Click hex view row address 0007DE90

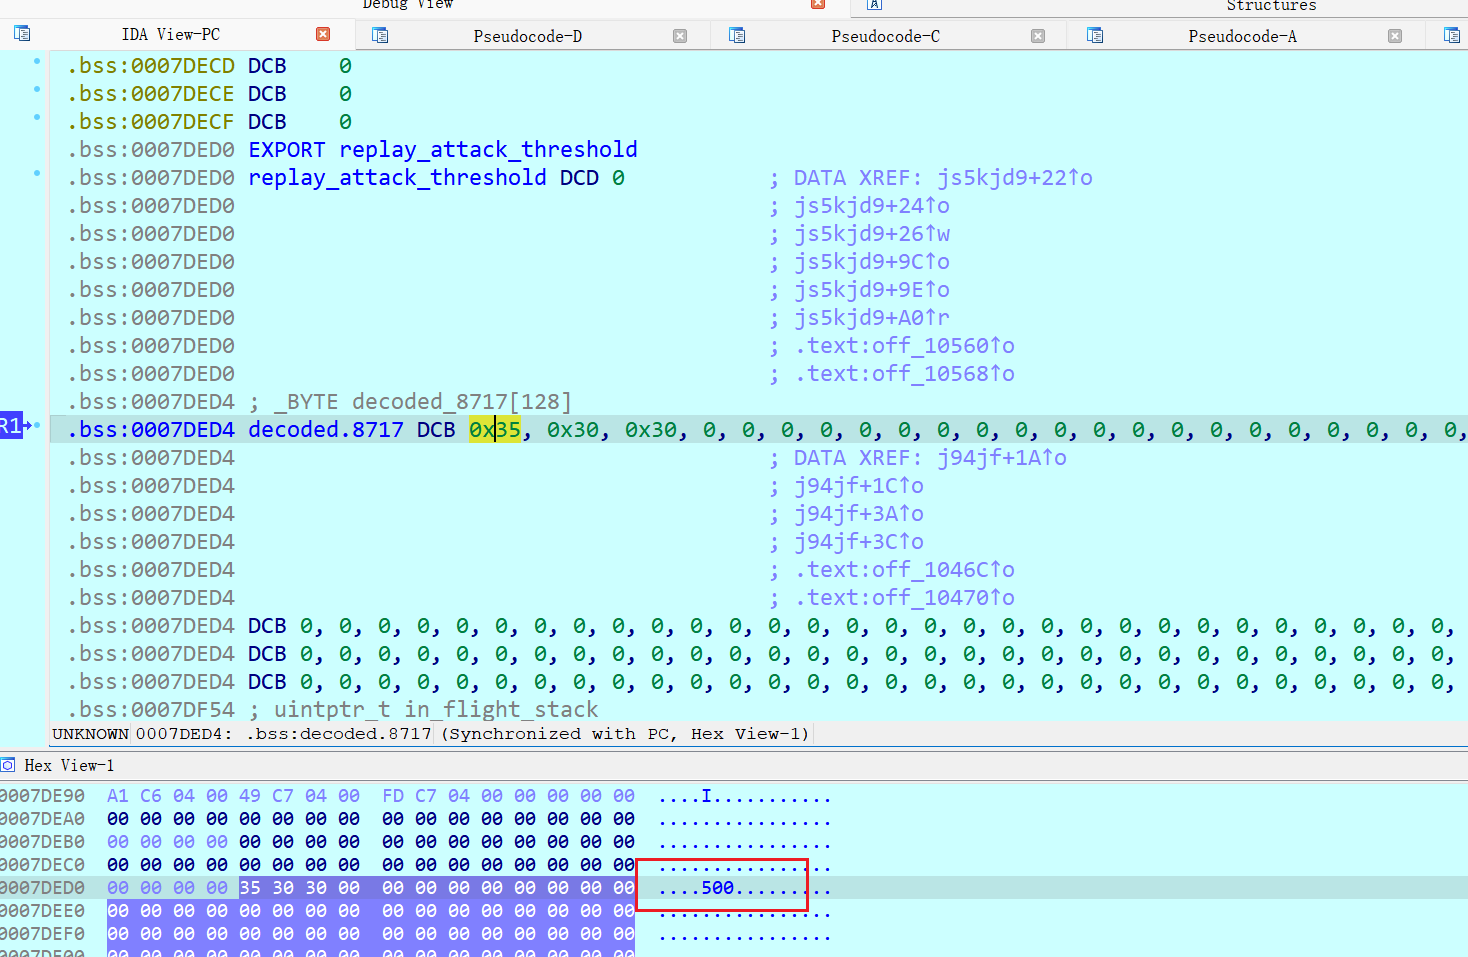(42, 796)
